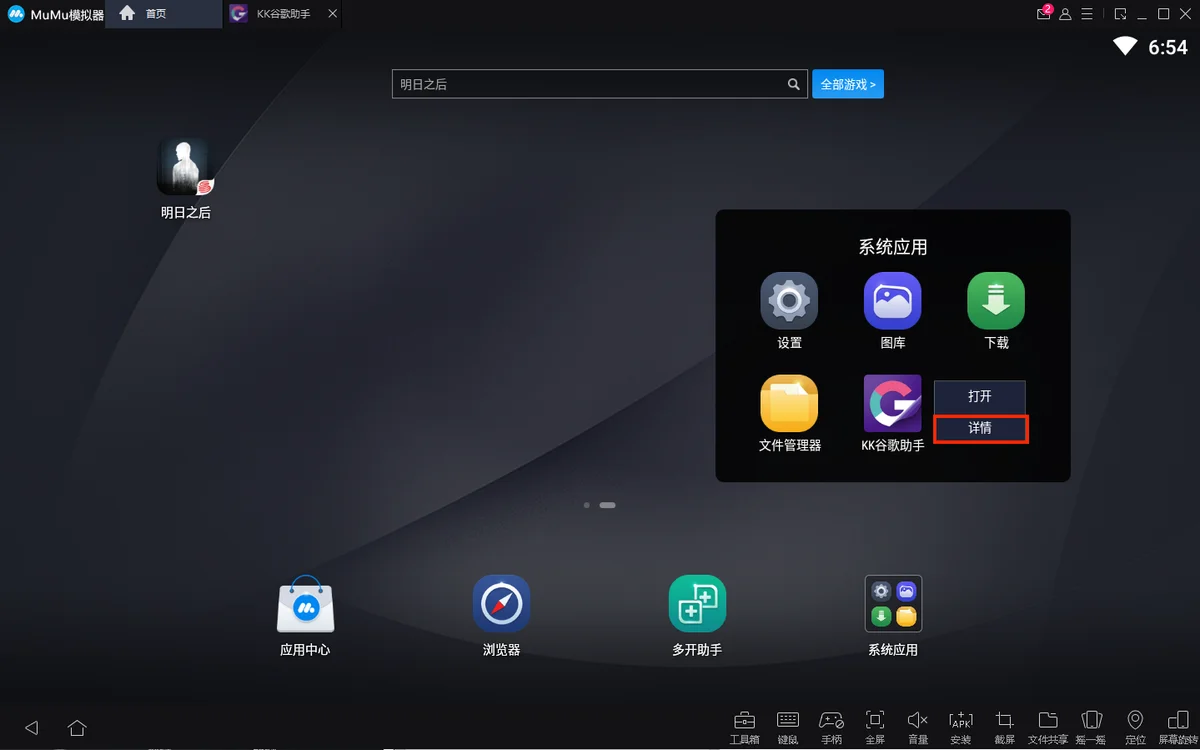Screen dimensions: 1200x750
Task: Choose 打开 from the context menu
Action: coord(980,397)
